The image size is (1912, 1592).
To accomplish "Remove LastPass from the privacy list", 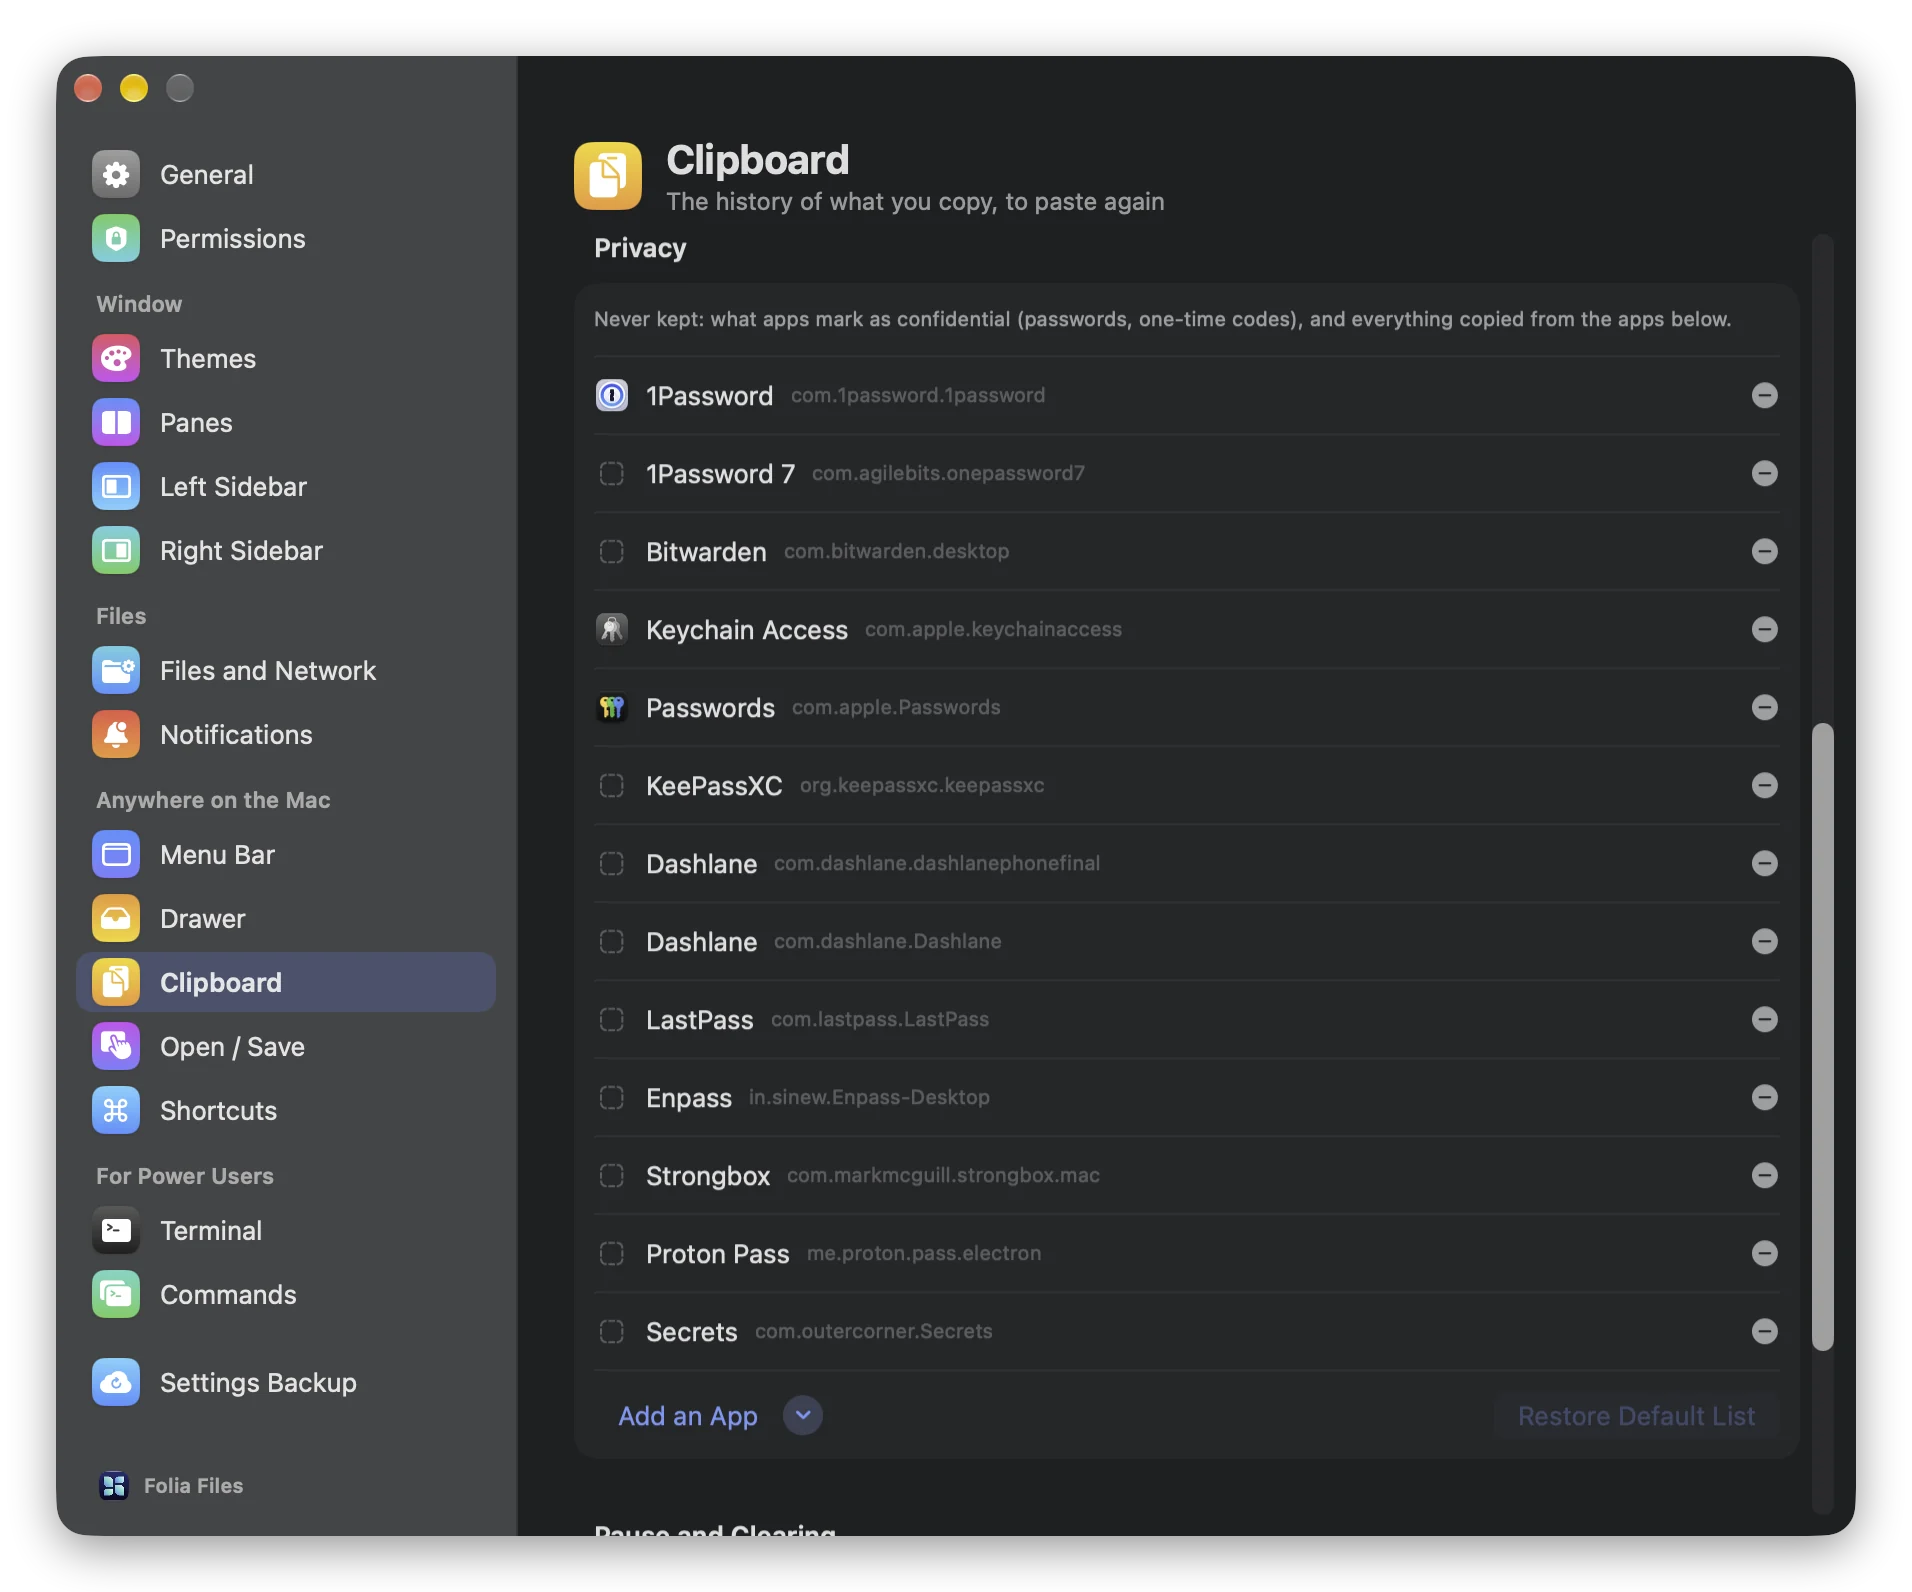I will 1765,1020.
